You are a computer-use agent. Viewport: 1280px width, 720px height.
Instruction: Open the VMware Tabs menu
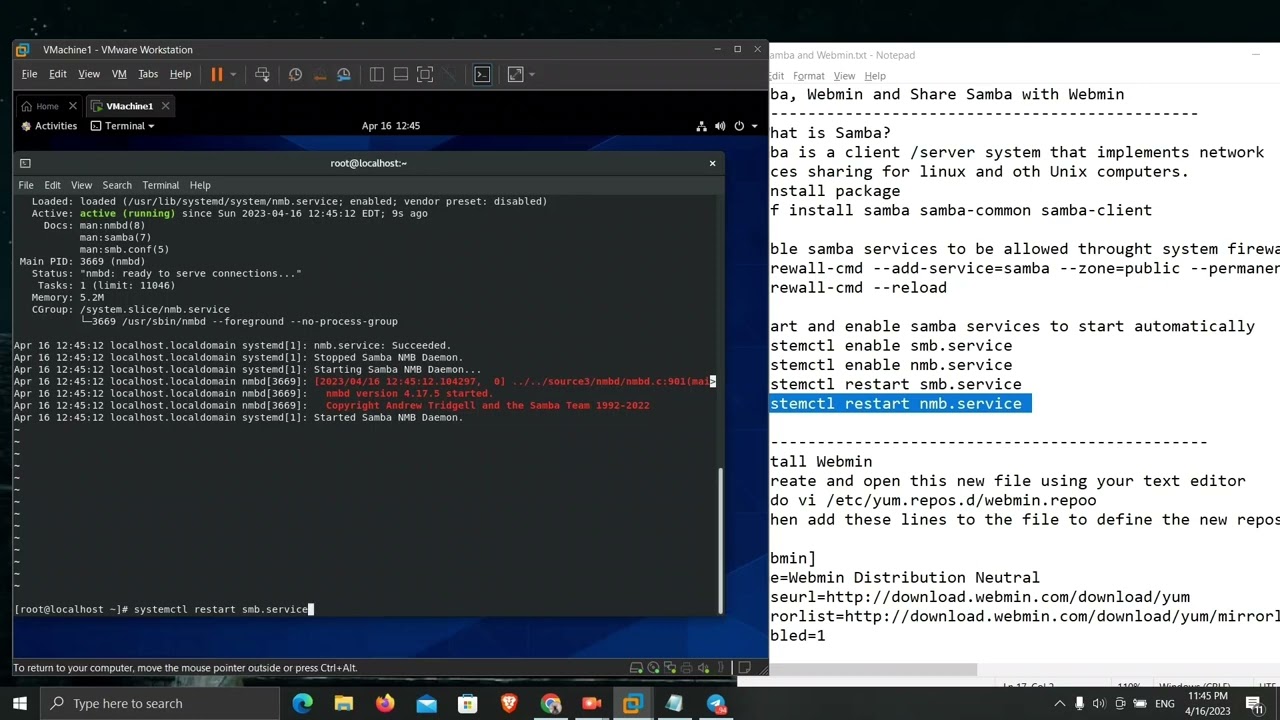coord(148,74)
